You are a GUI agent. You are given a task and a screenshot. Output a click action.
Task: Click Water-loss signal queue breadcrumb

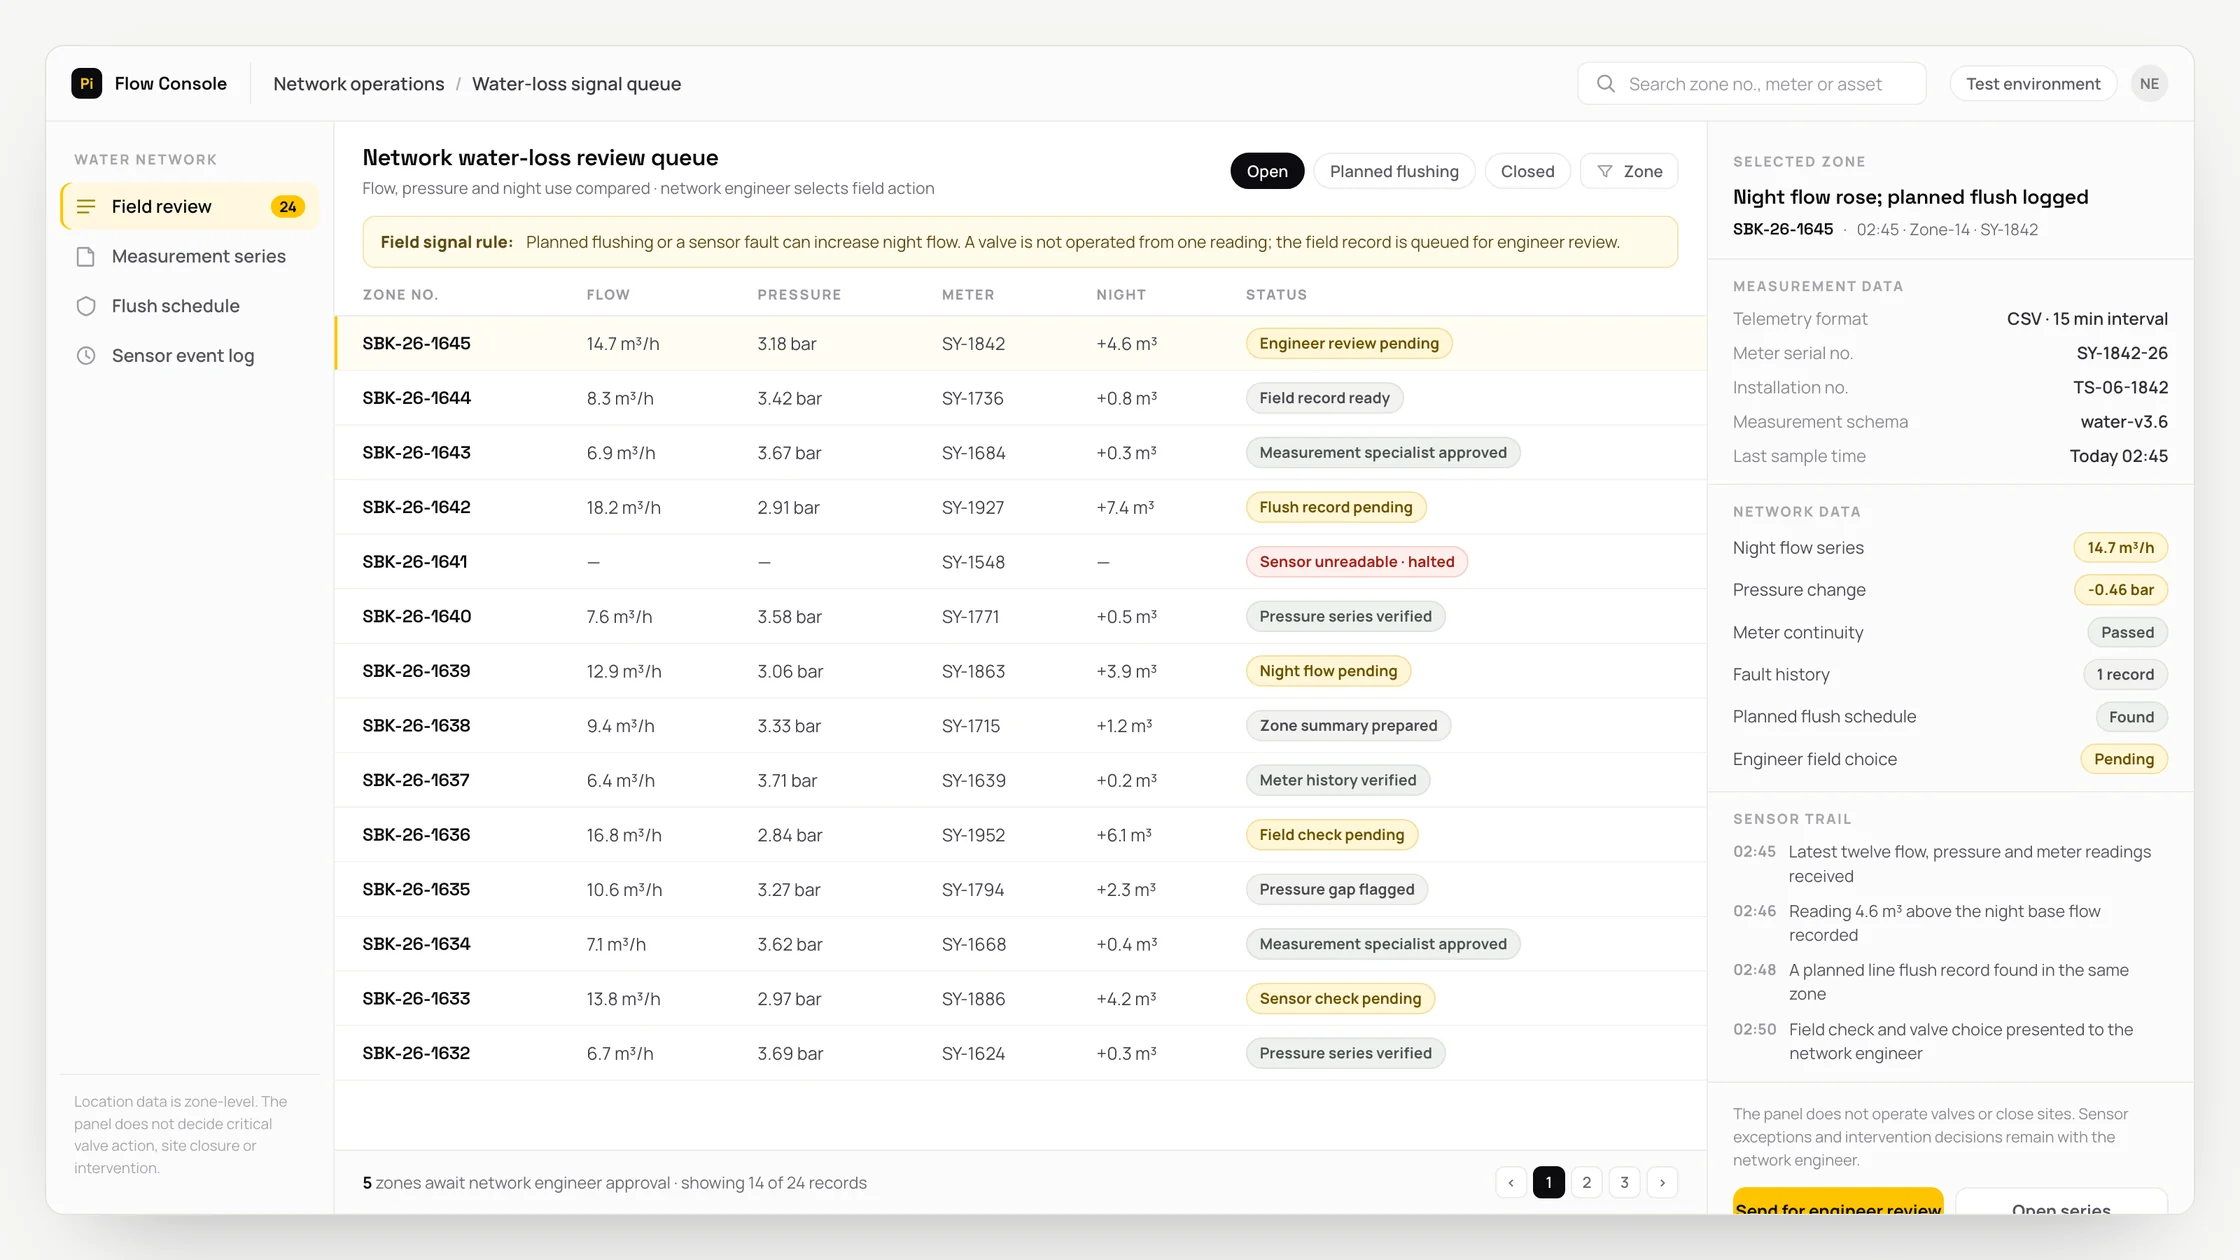point(576,84)
